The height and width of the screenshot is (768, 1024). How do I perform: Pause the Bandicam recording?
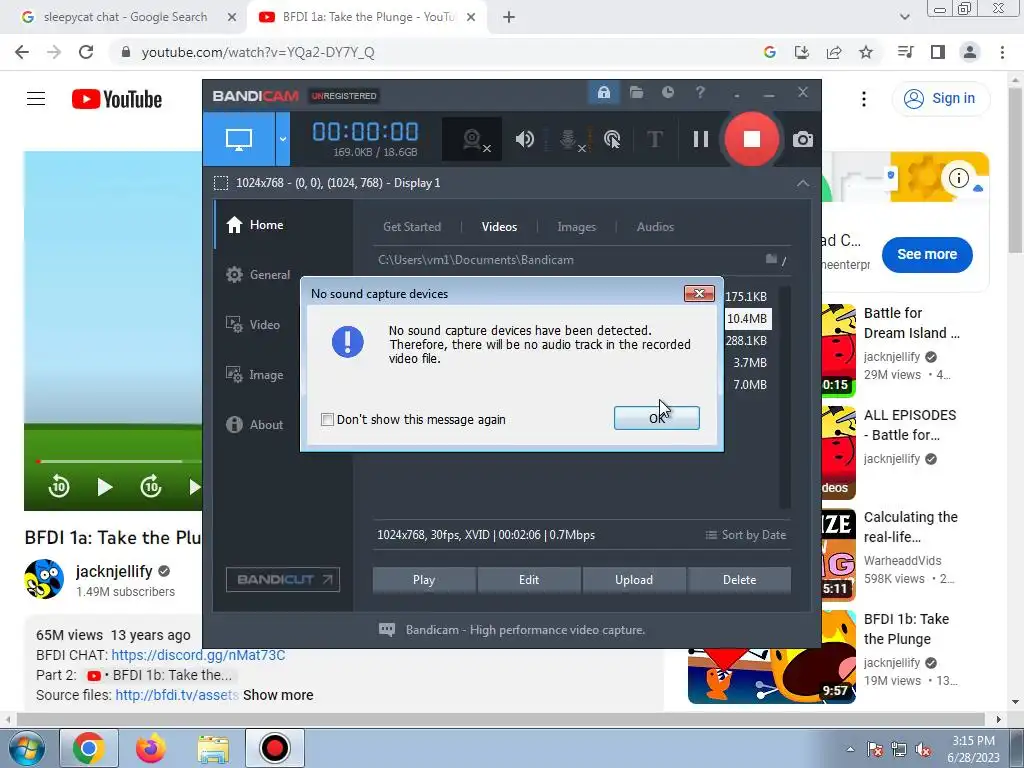coord(701,139)
